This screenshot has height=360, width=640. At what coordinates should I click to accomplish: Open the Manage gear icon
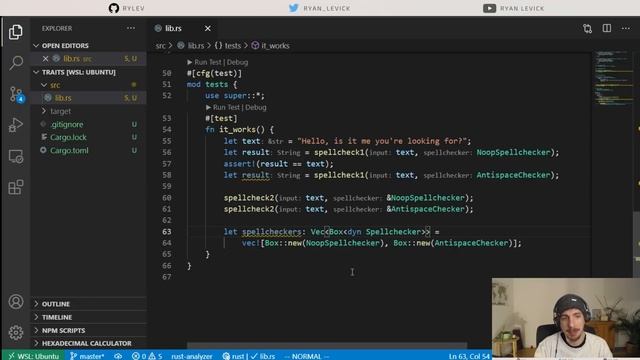tap(16, 332)
